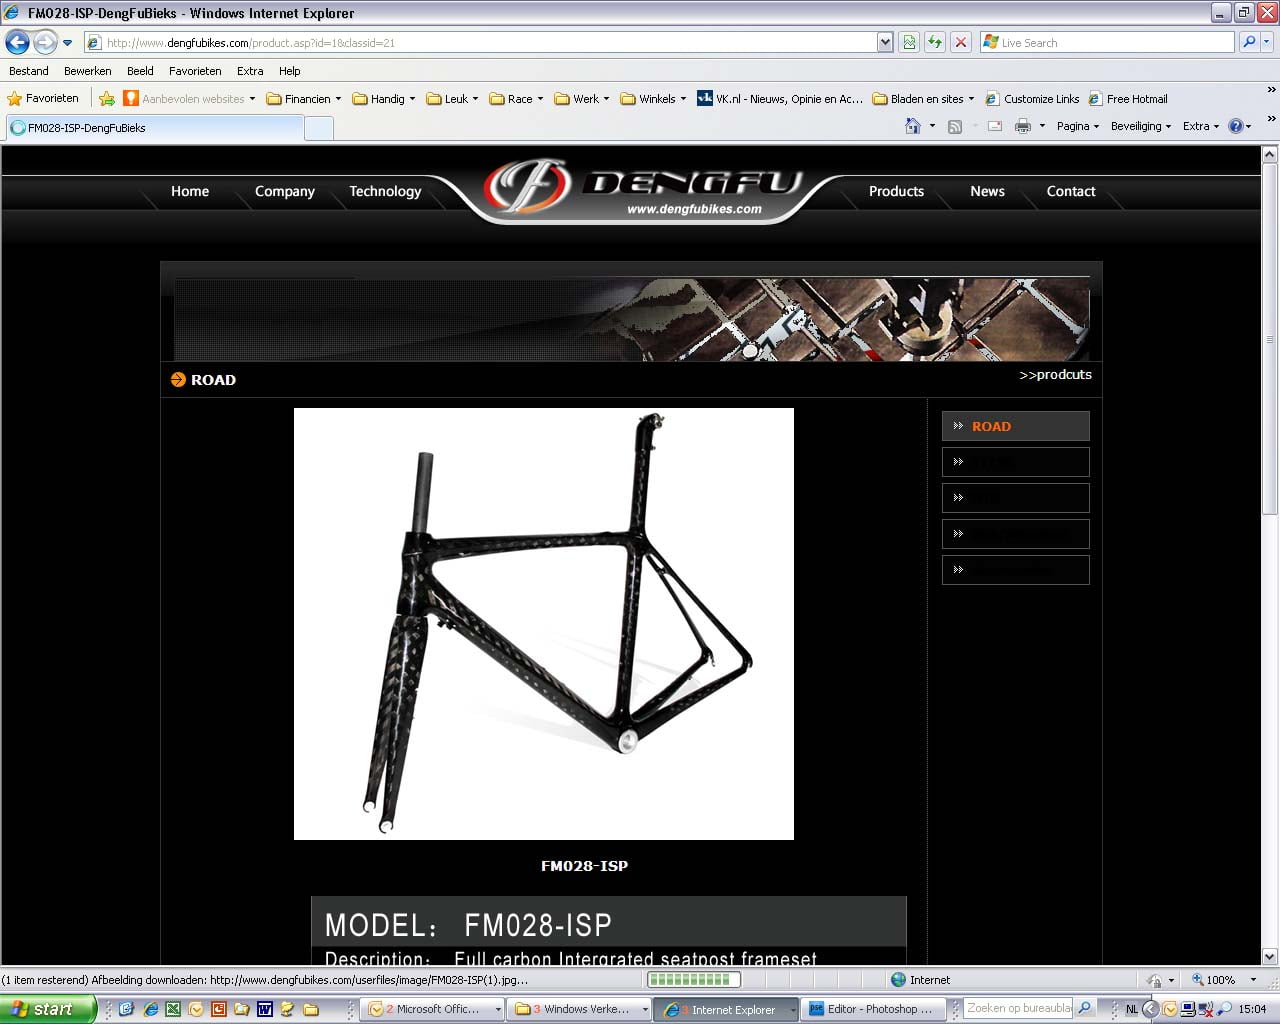The height and width of the screenshot is (1024, 1280).
Task: Open the Financien favorites folder dropdown
Action: pos(303,99)
